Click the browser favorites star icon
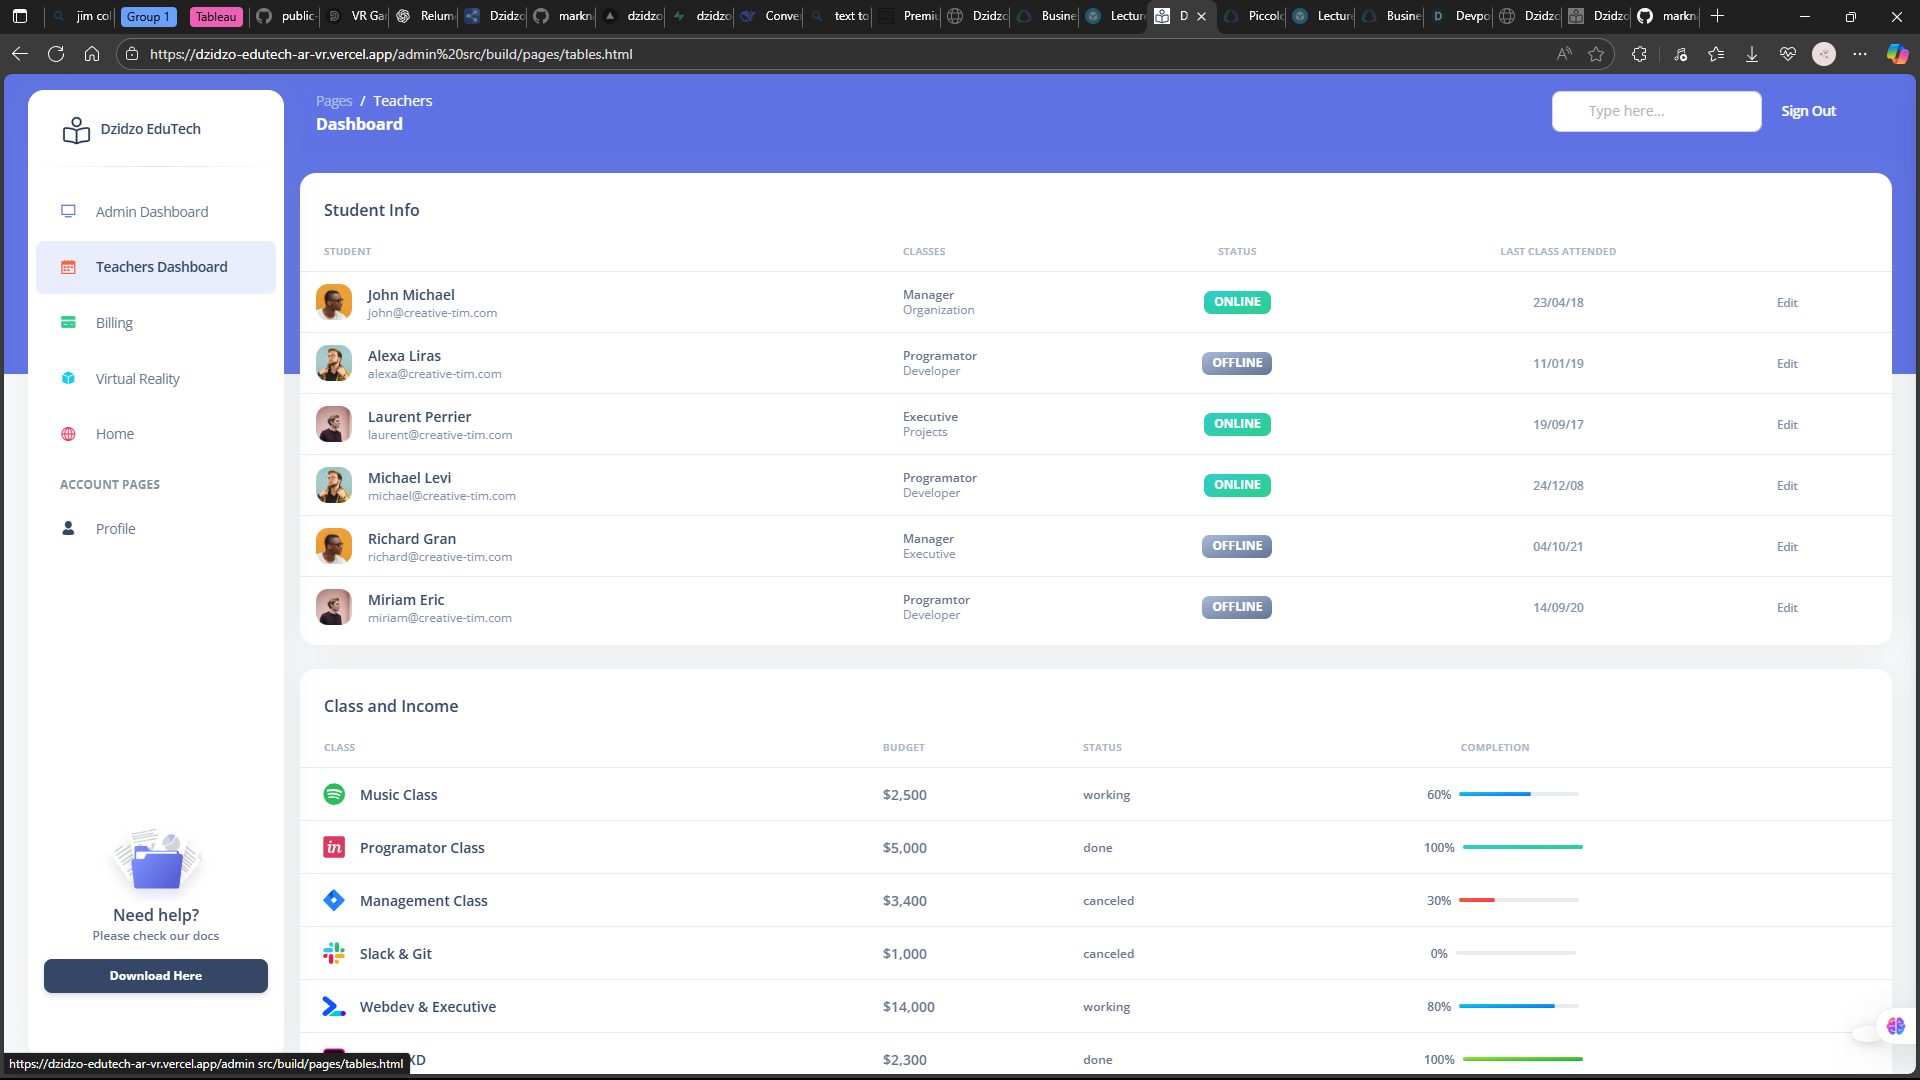 [1596, 54]
